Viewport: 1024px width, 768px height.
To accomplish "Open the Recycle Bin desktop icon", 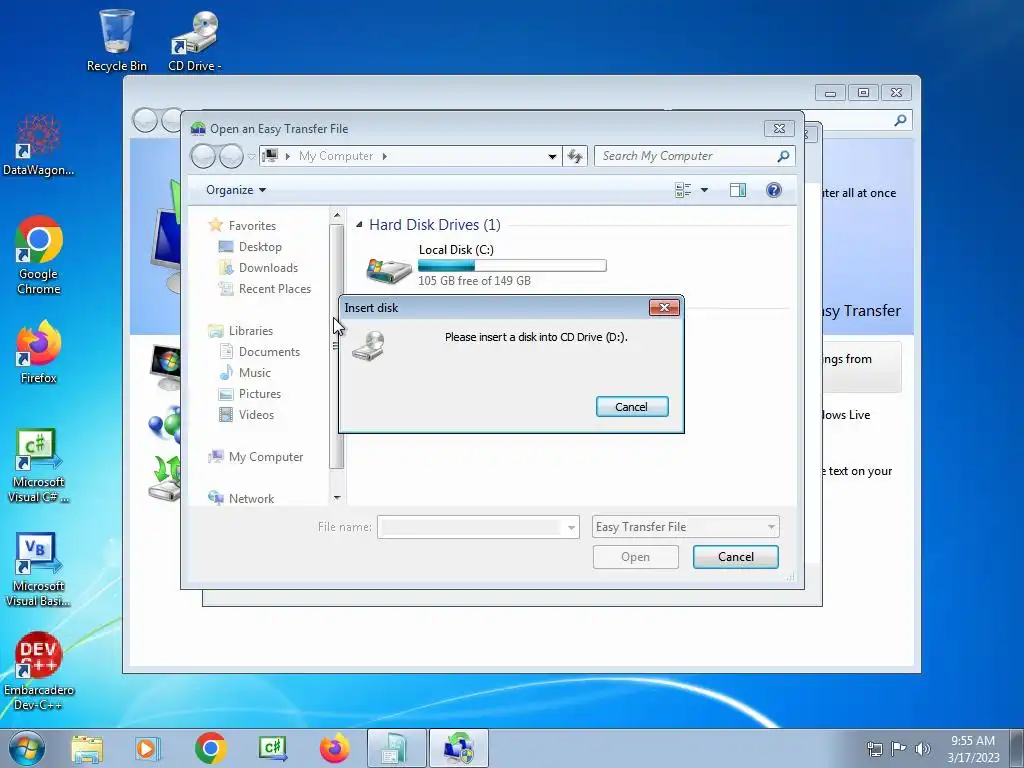I will coord(117,40).
